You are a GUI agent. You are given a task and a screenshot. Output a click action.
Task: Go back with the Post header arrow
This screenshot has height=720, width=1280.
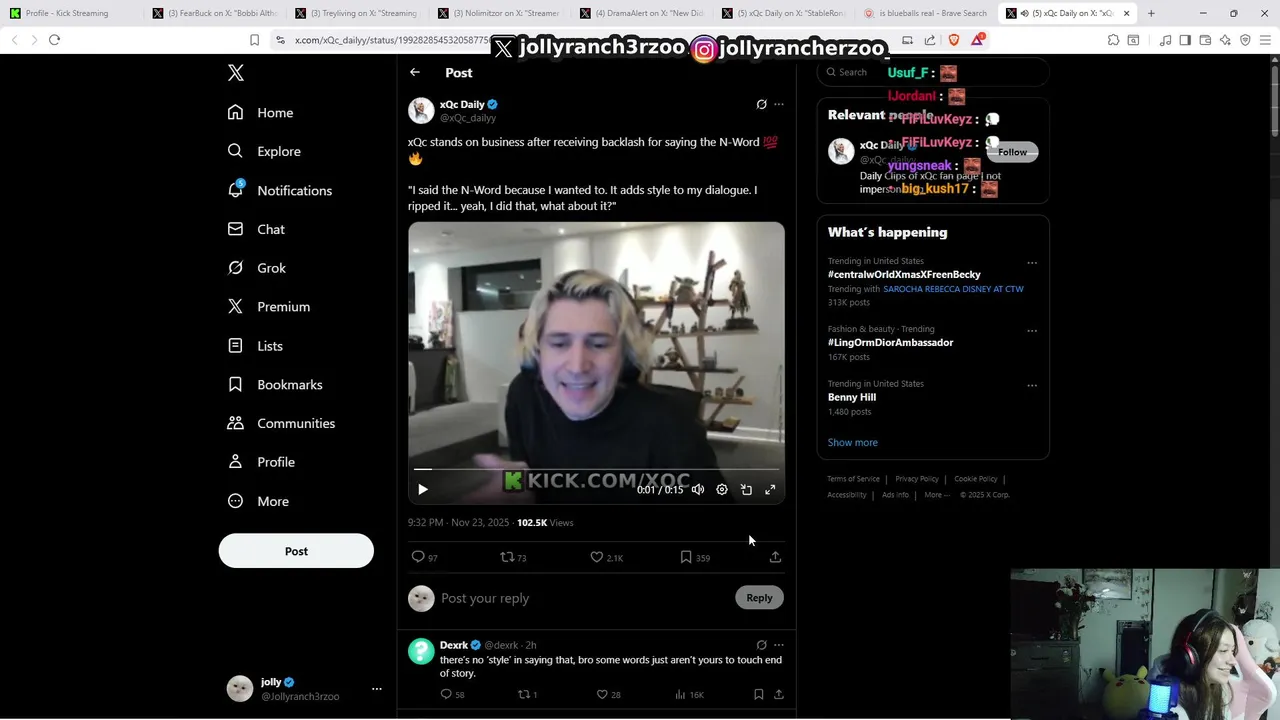(415, 72)
